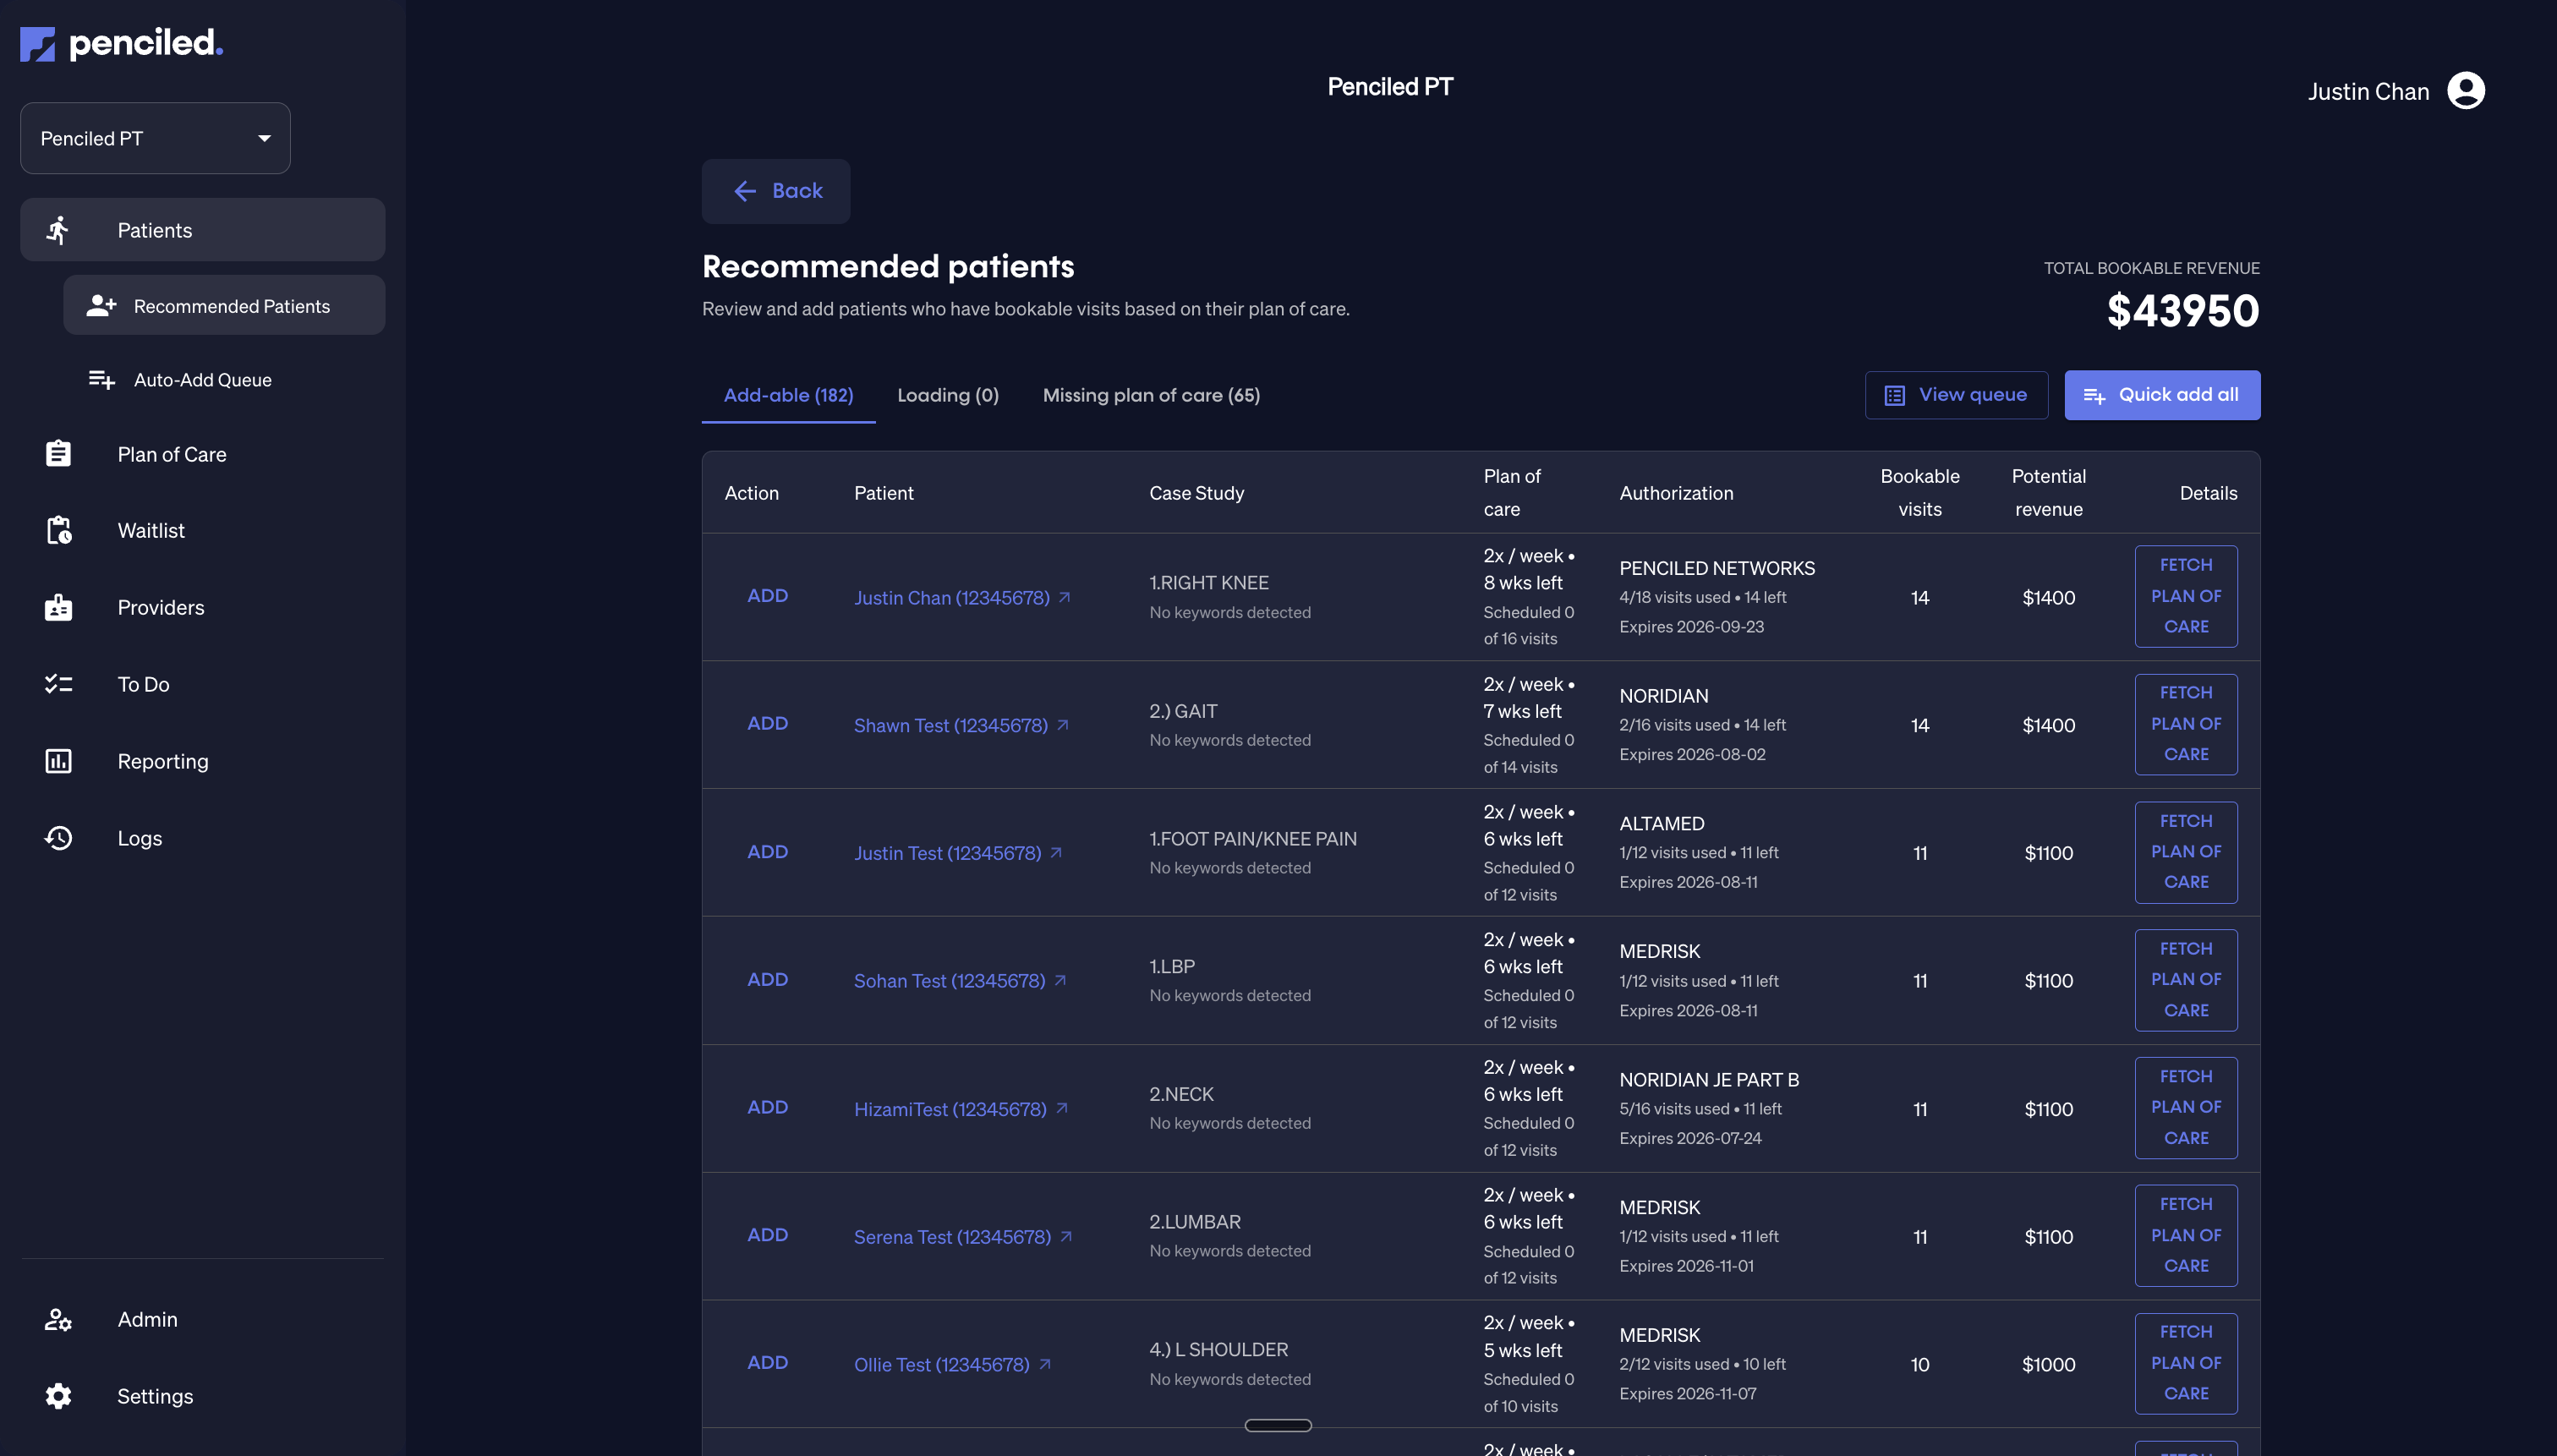Fetch plan of care for Justin Test
The height and width of the screenshot is (1456, 2557).
click(x=2186, y=852)
